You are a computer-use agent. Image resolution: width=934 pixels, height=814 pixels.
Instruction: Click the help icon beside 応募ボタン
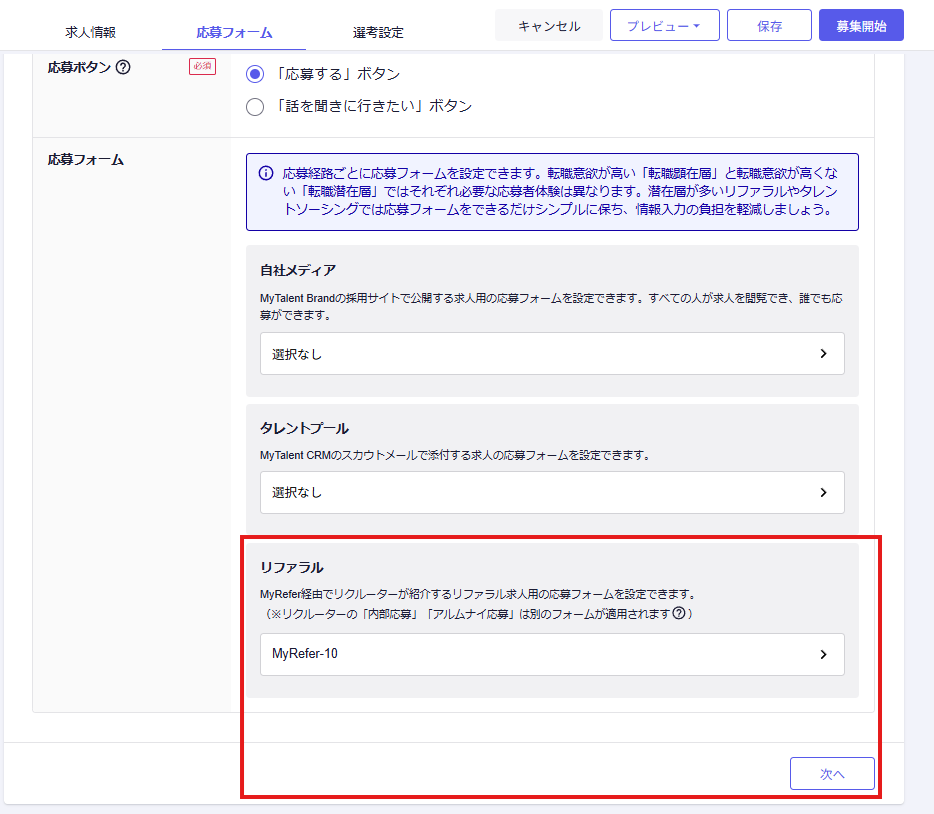(123, 68)
